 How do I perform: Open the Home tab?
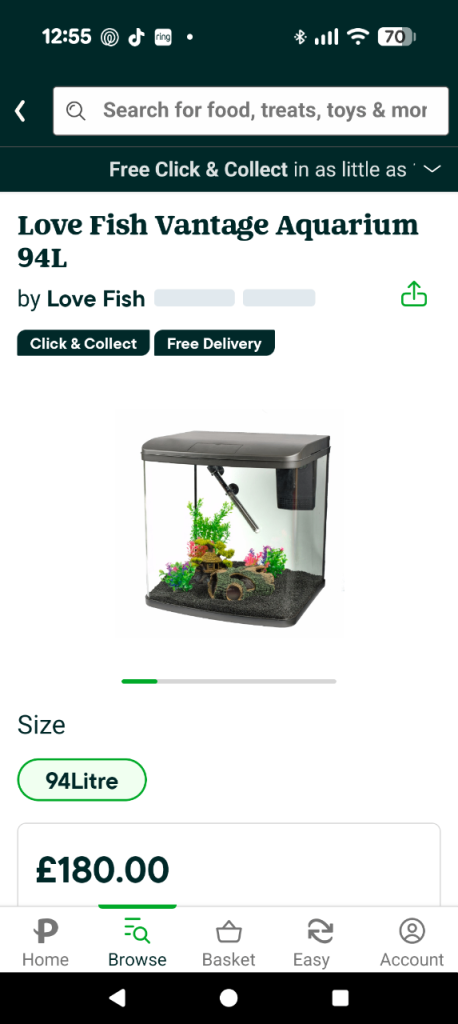(x=45, y=942)
